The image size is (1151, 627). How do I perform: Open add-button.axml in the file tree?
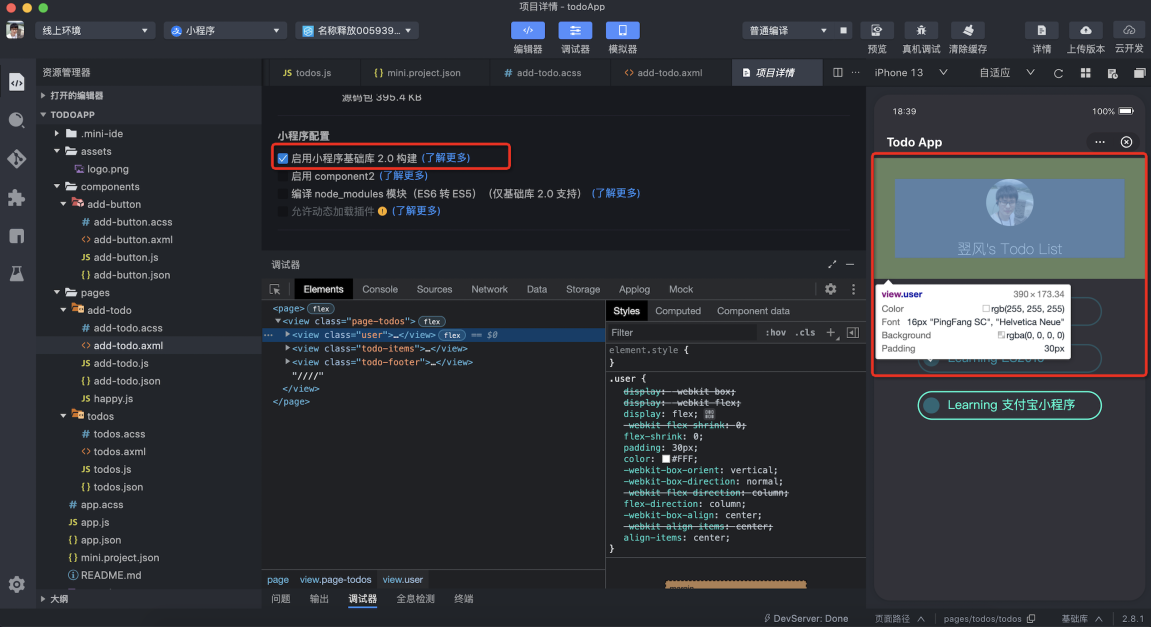click(133, 239)
